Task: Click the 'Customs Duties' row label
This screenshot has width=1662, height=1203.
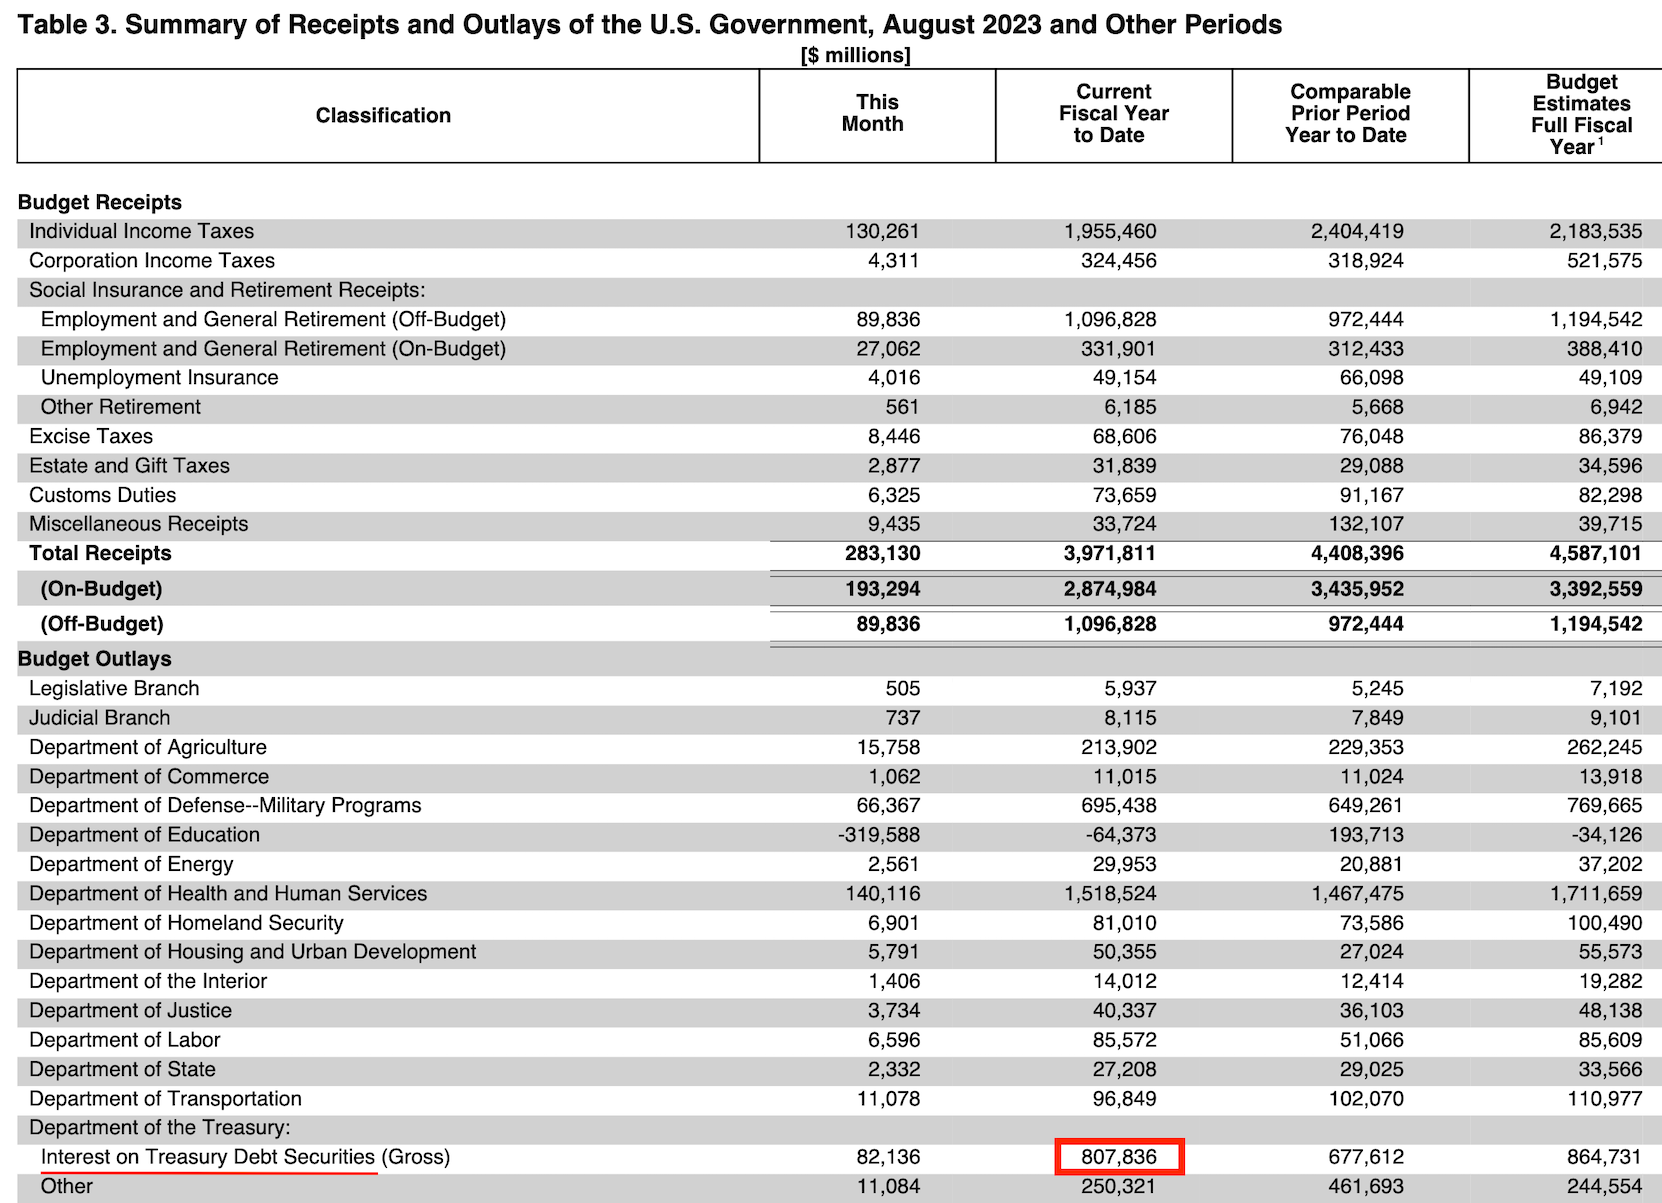Action: click(x=102, y=495)
